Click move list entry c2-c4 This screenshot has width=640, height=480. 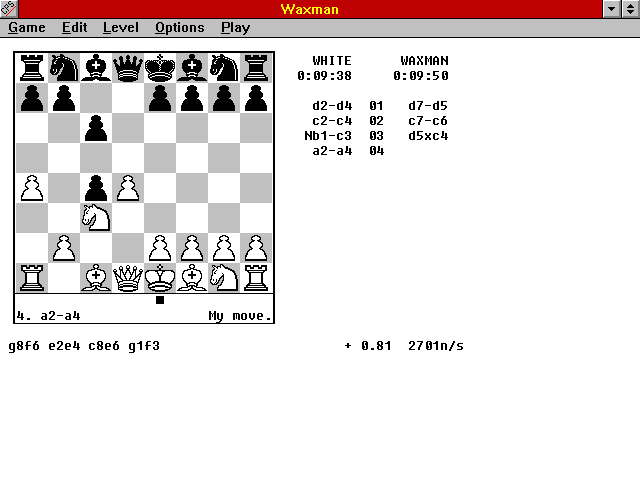point(332,121)
